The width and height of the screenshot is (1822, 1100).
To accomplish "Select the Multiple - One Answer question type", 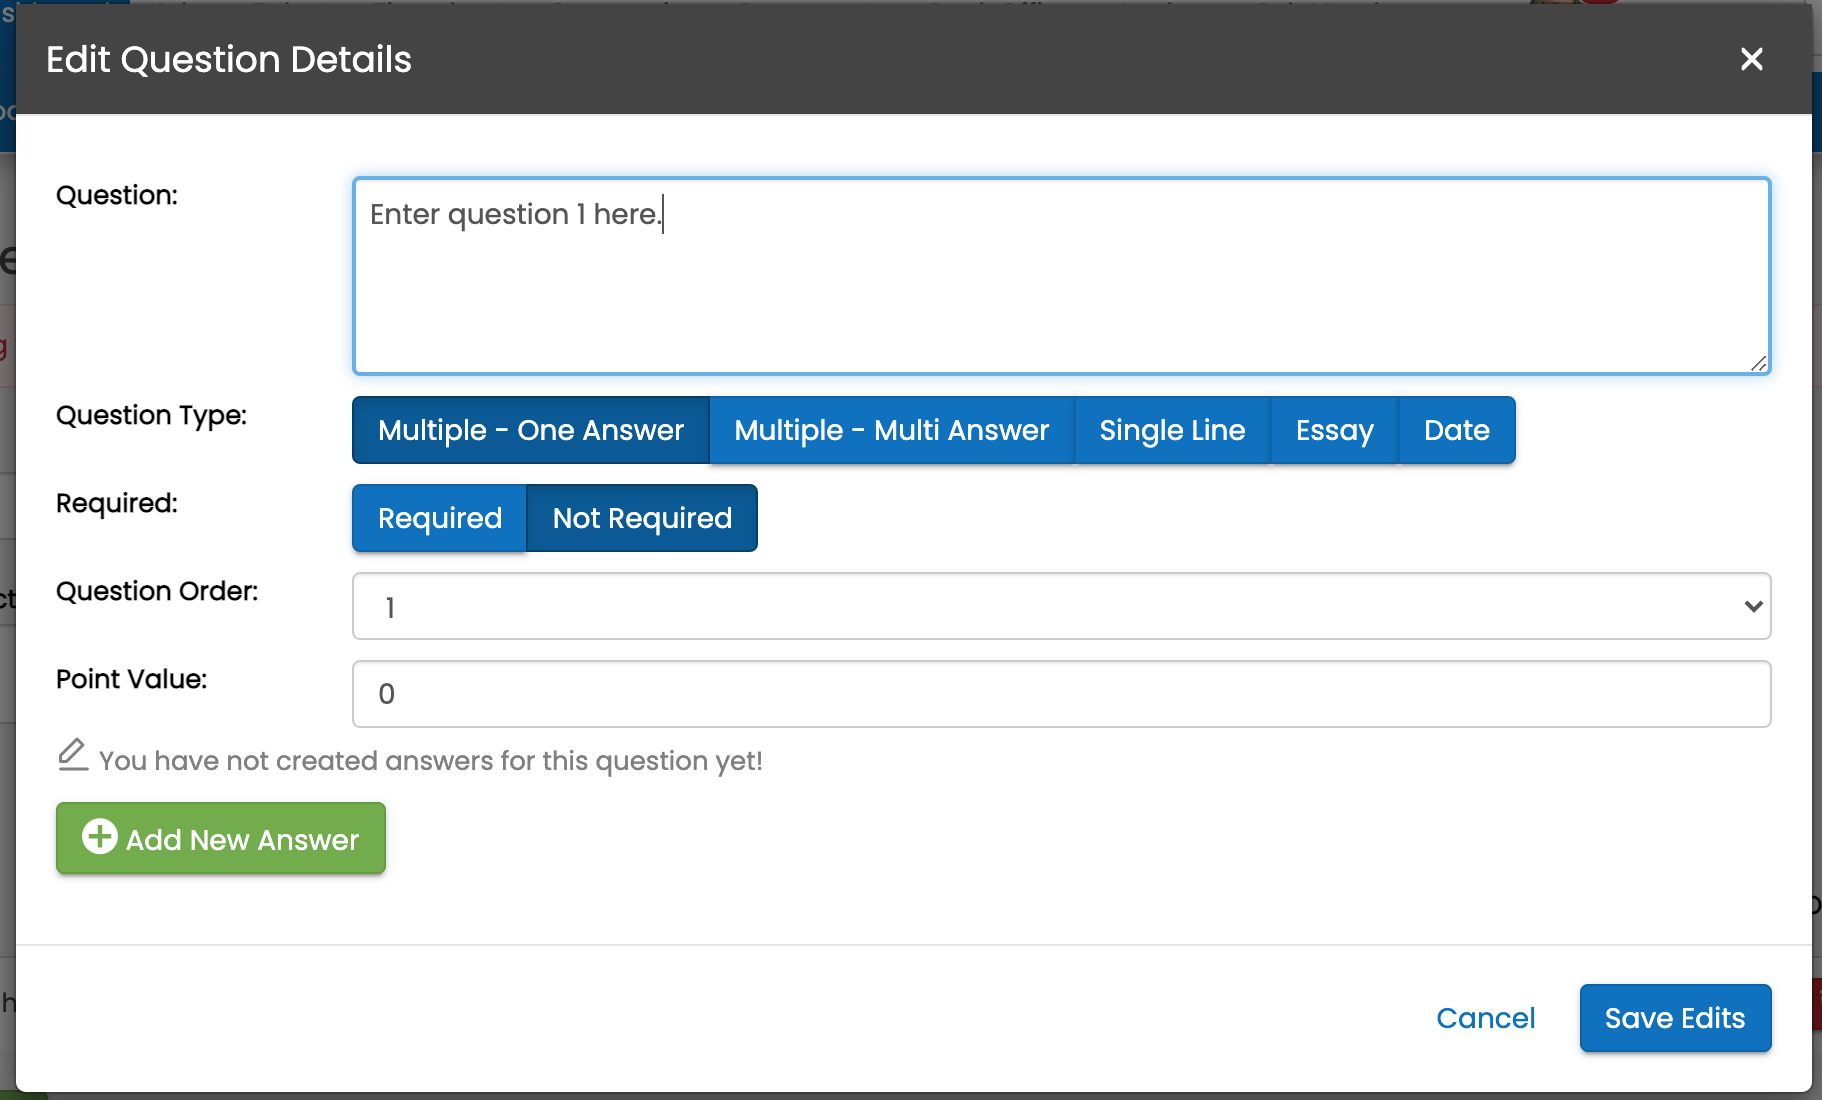I will pyautogui.click(x=530, y=430).
